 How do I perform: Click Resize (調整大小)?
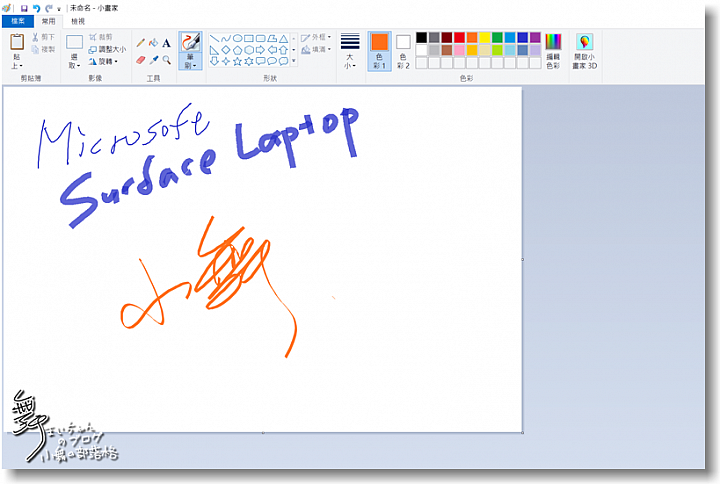[107, 49]
